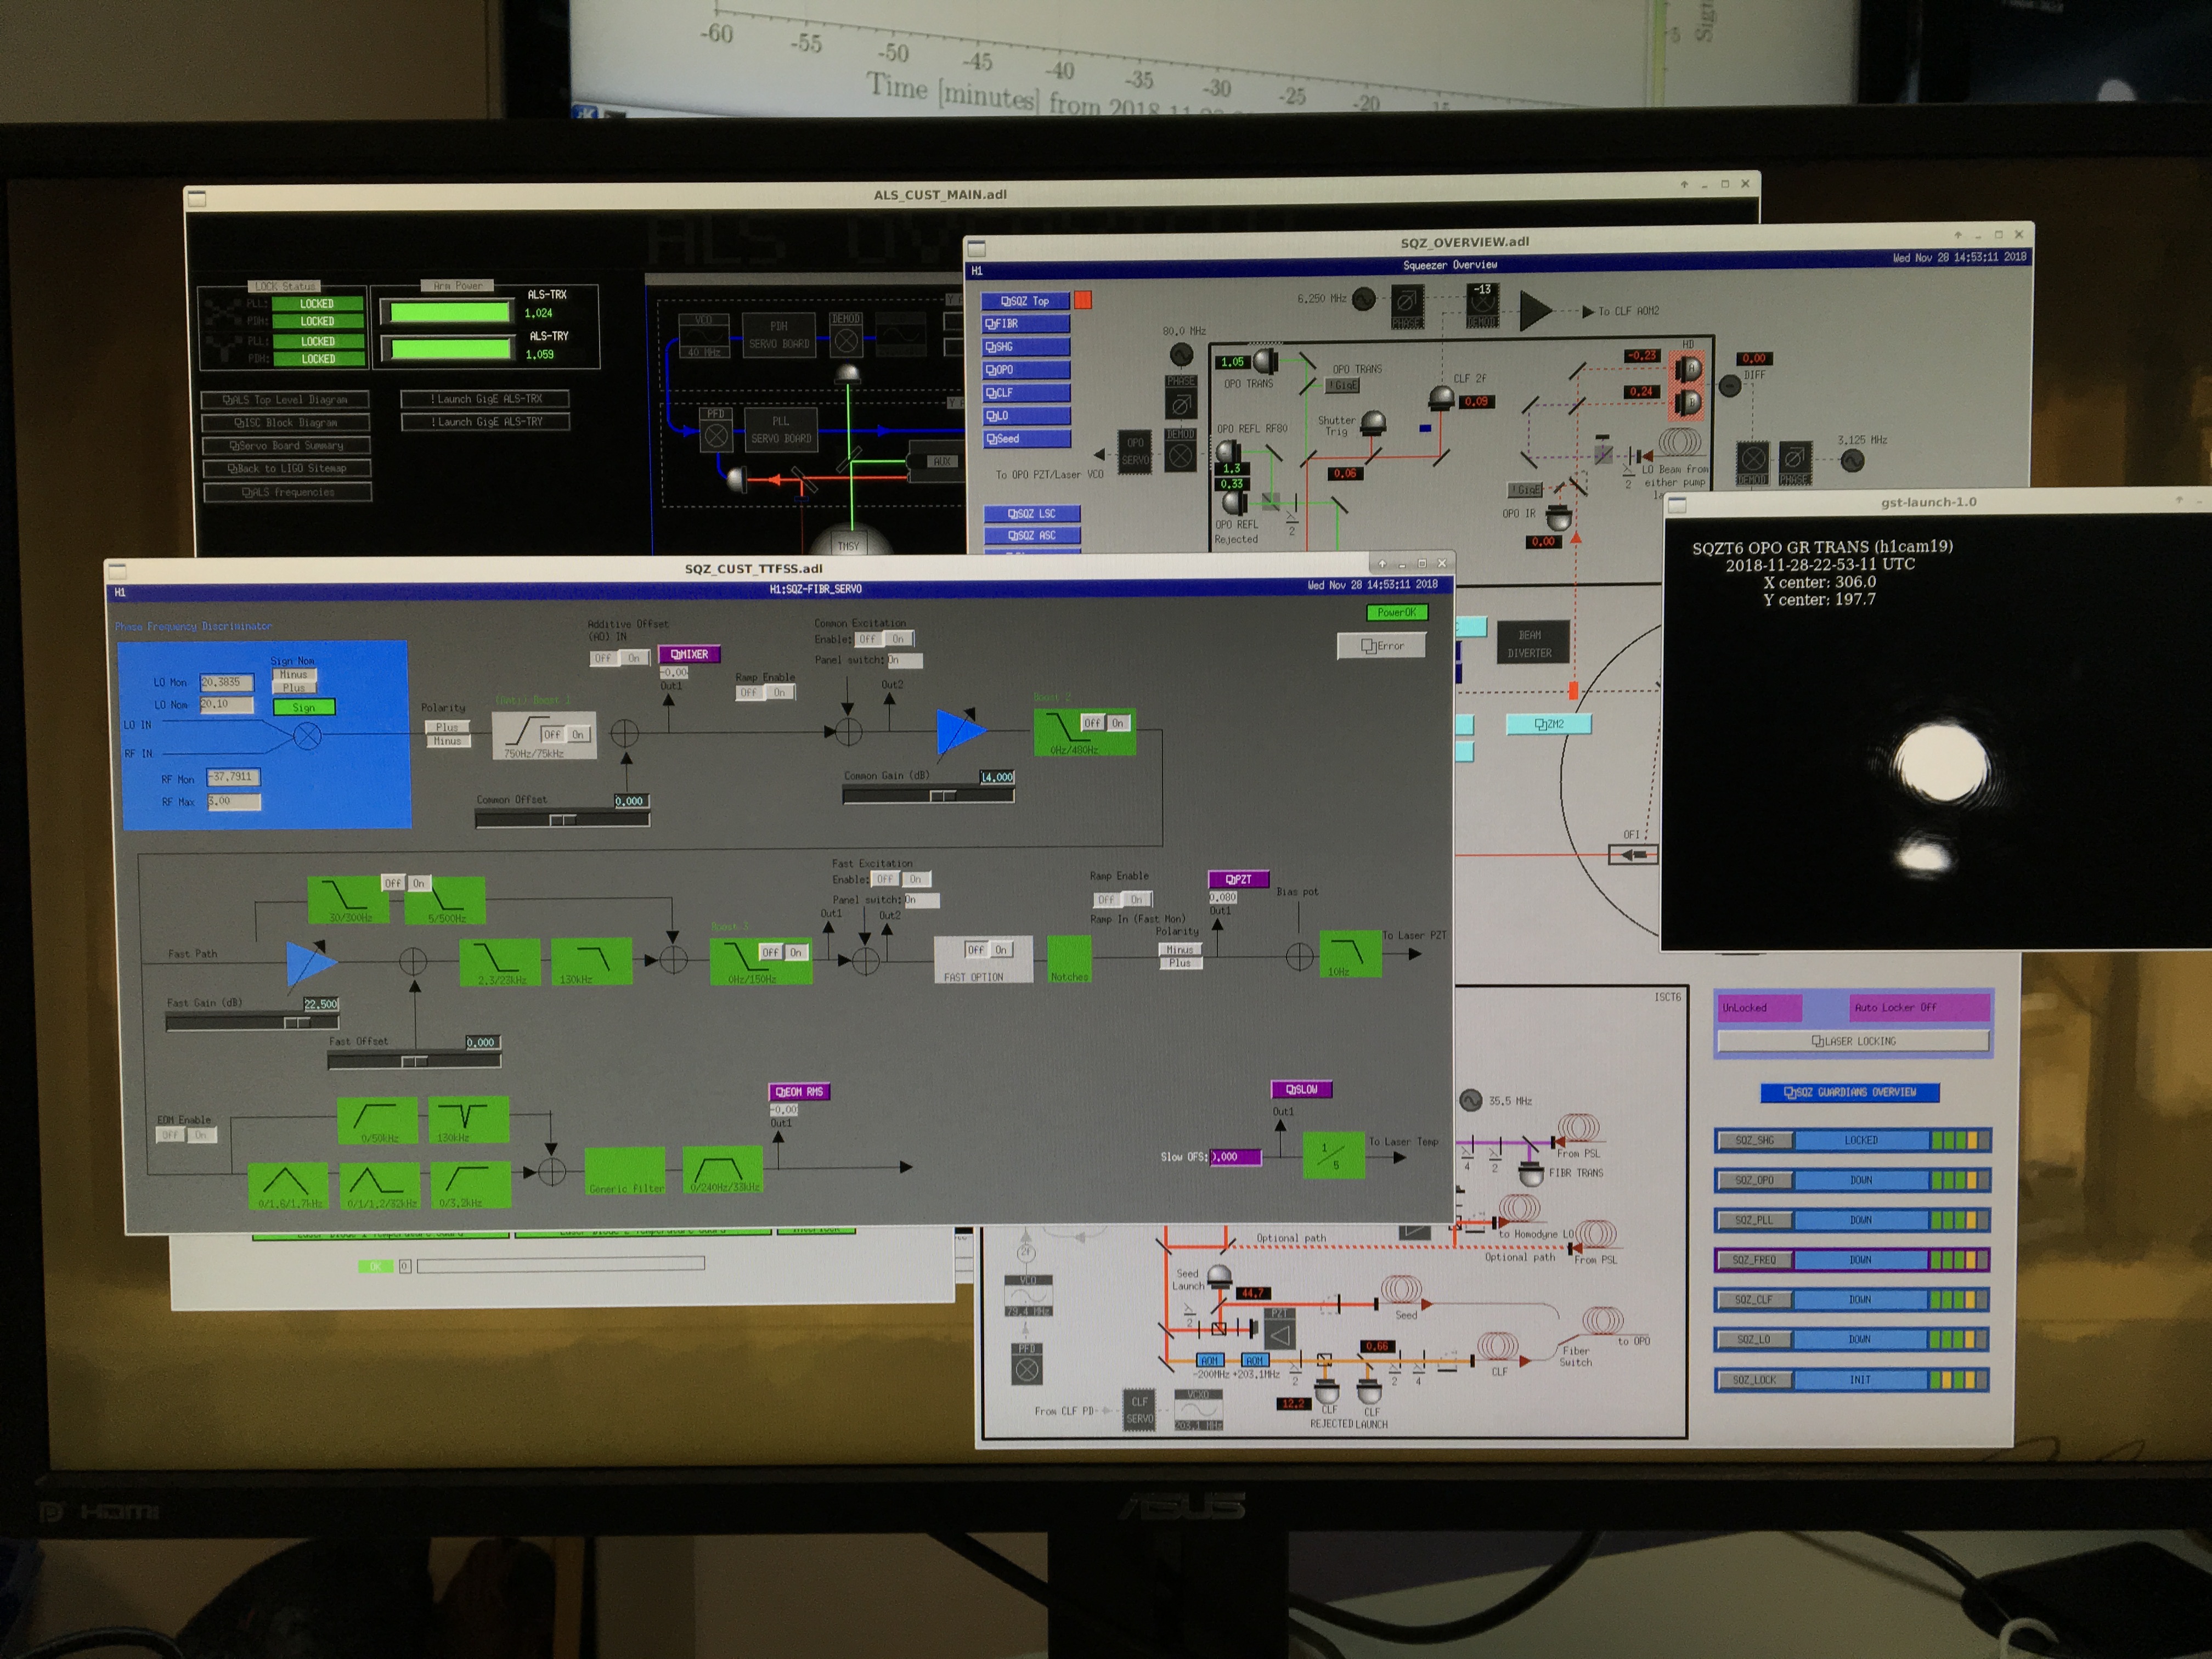The height and width of the screenshot is (1659, 2212).
Task: Click the OPO SERVO block in Squeezer Overview
Action: tap(1135, 451)
